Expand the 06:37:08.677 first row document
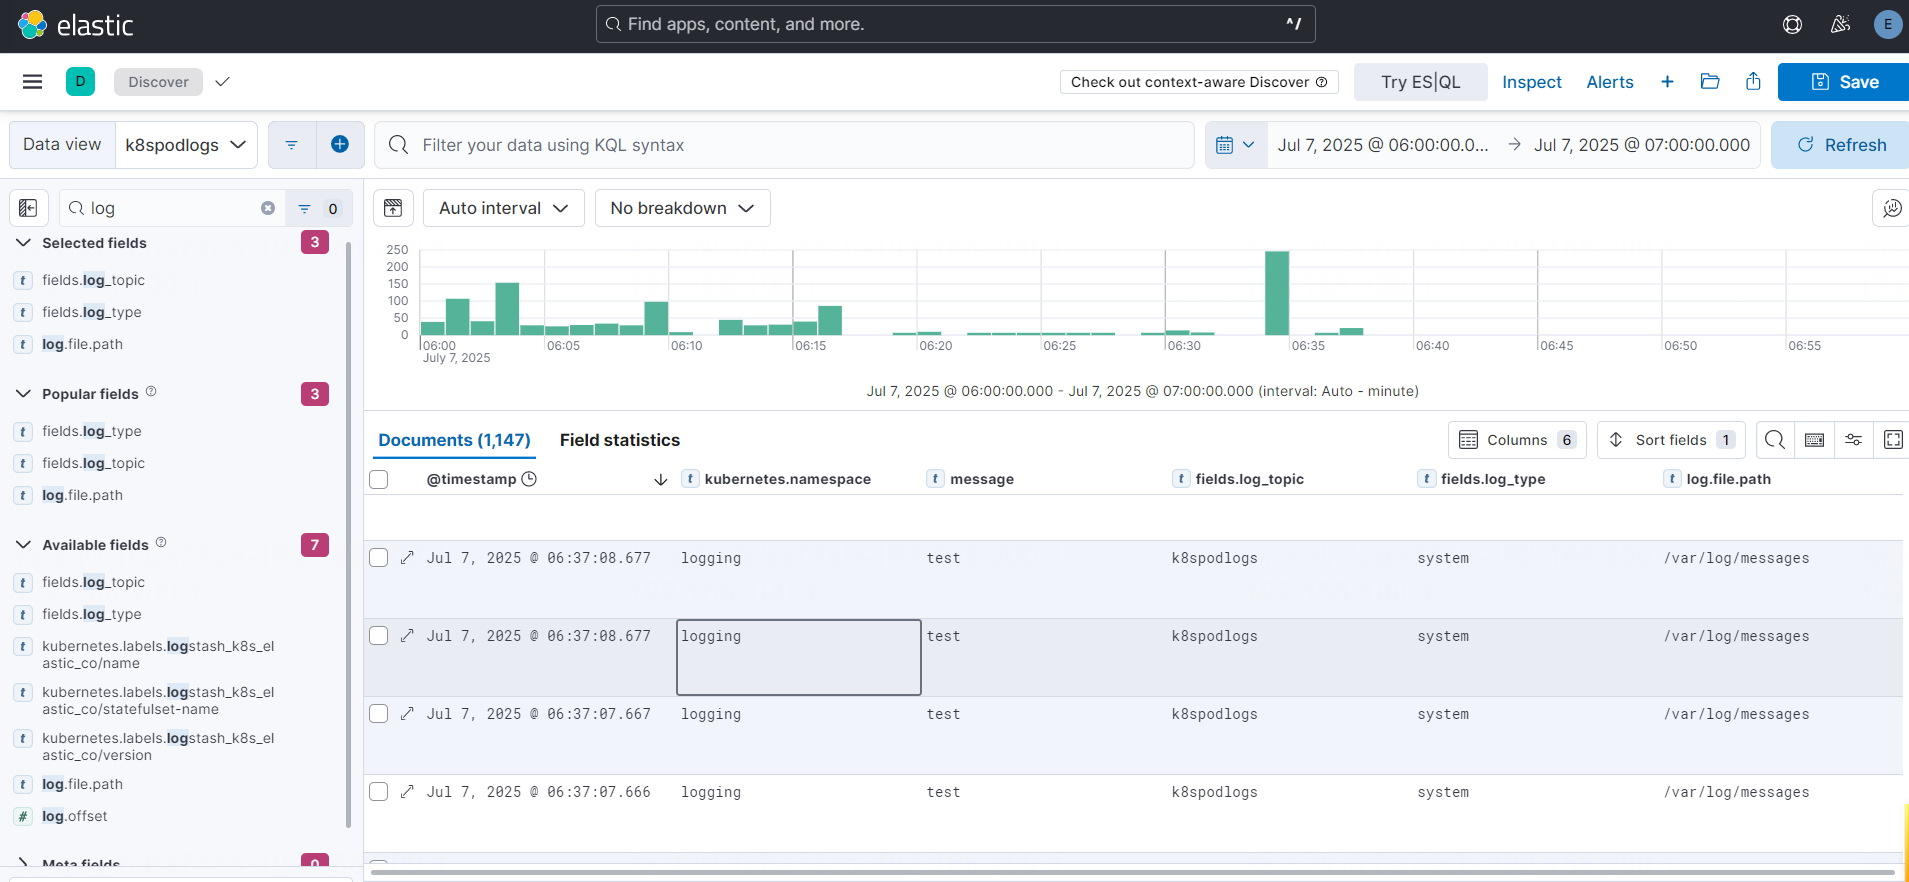The image size is (1909, 882). pos(407,558)
